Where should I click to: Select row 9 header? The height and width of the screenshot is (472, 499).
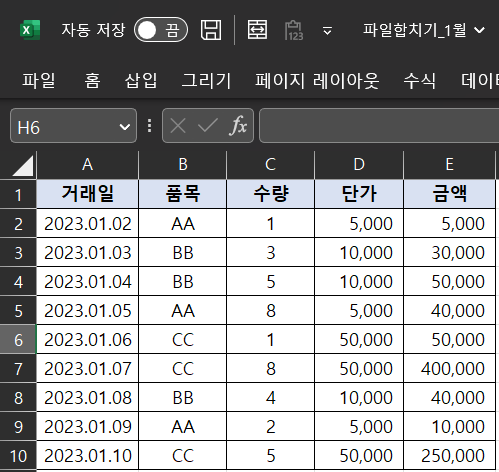click(18, 427)
